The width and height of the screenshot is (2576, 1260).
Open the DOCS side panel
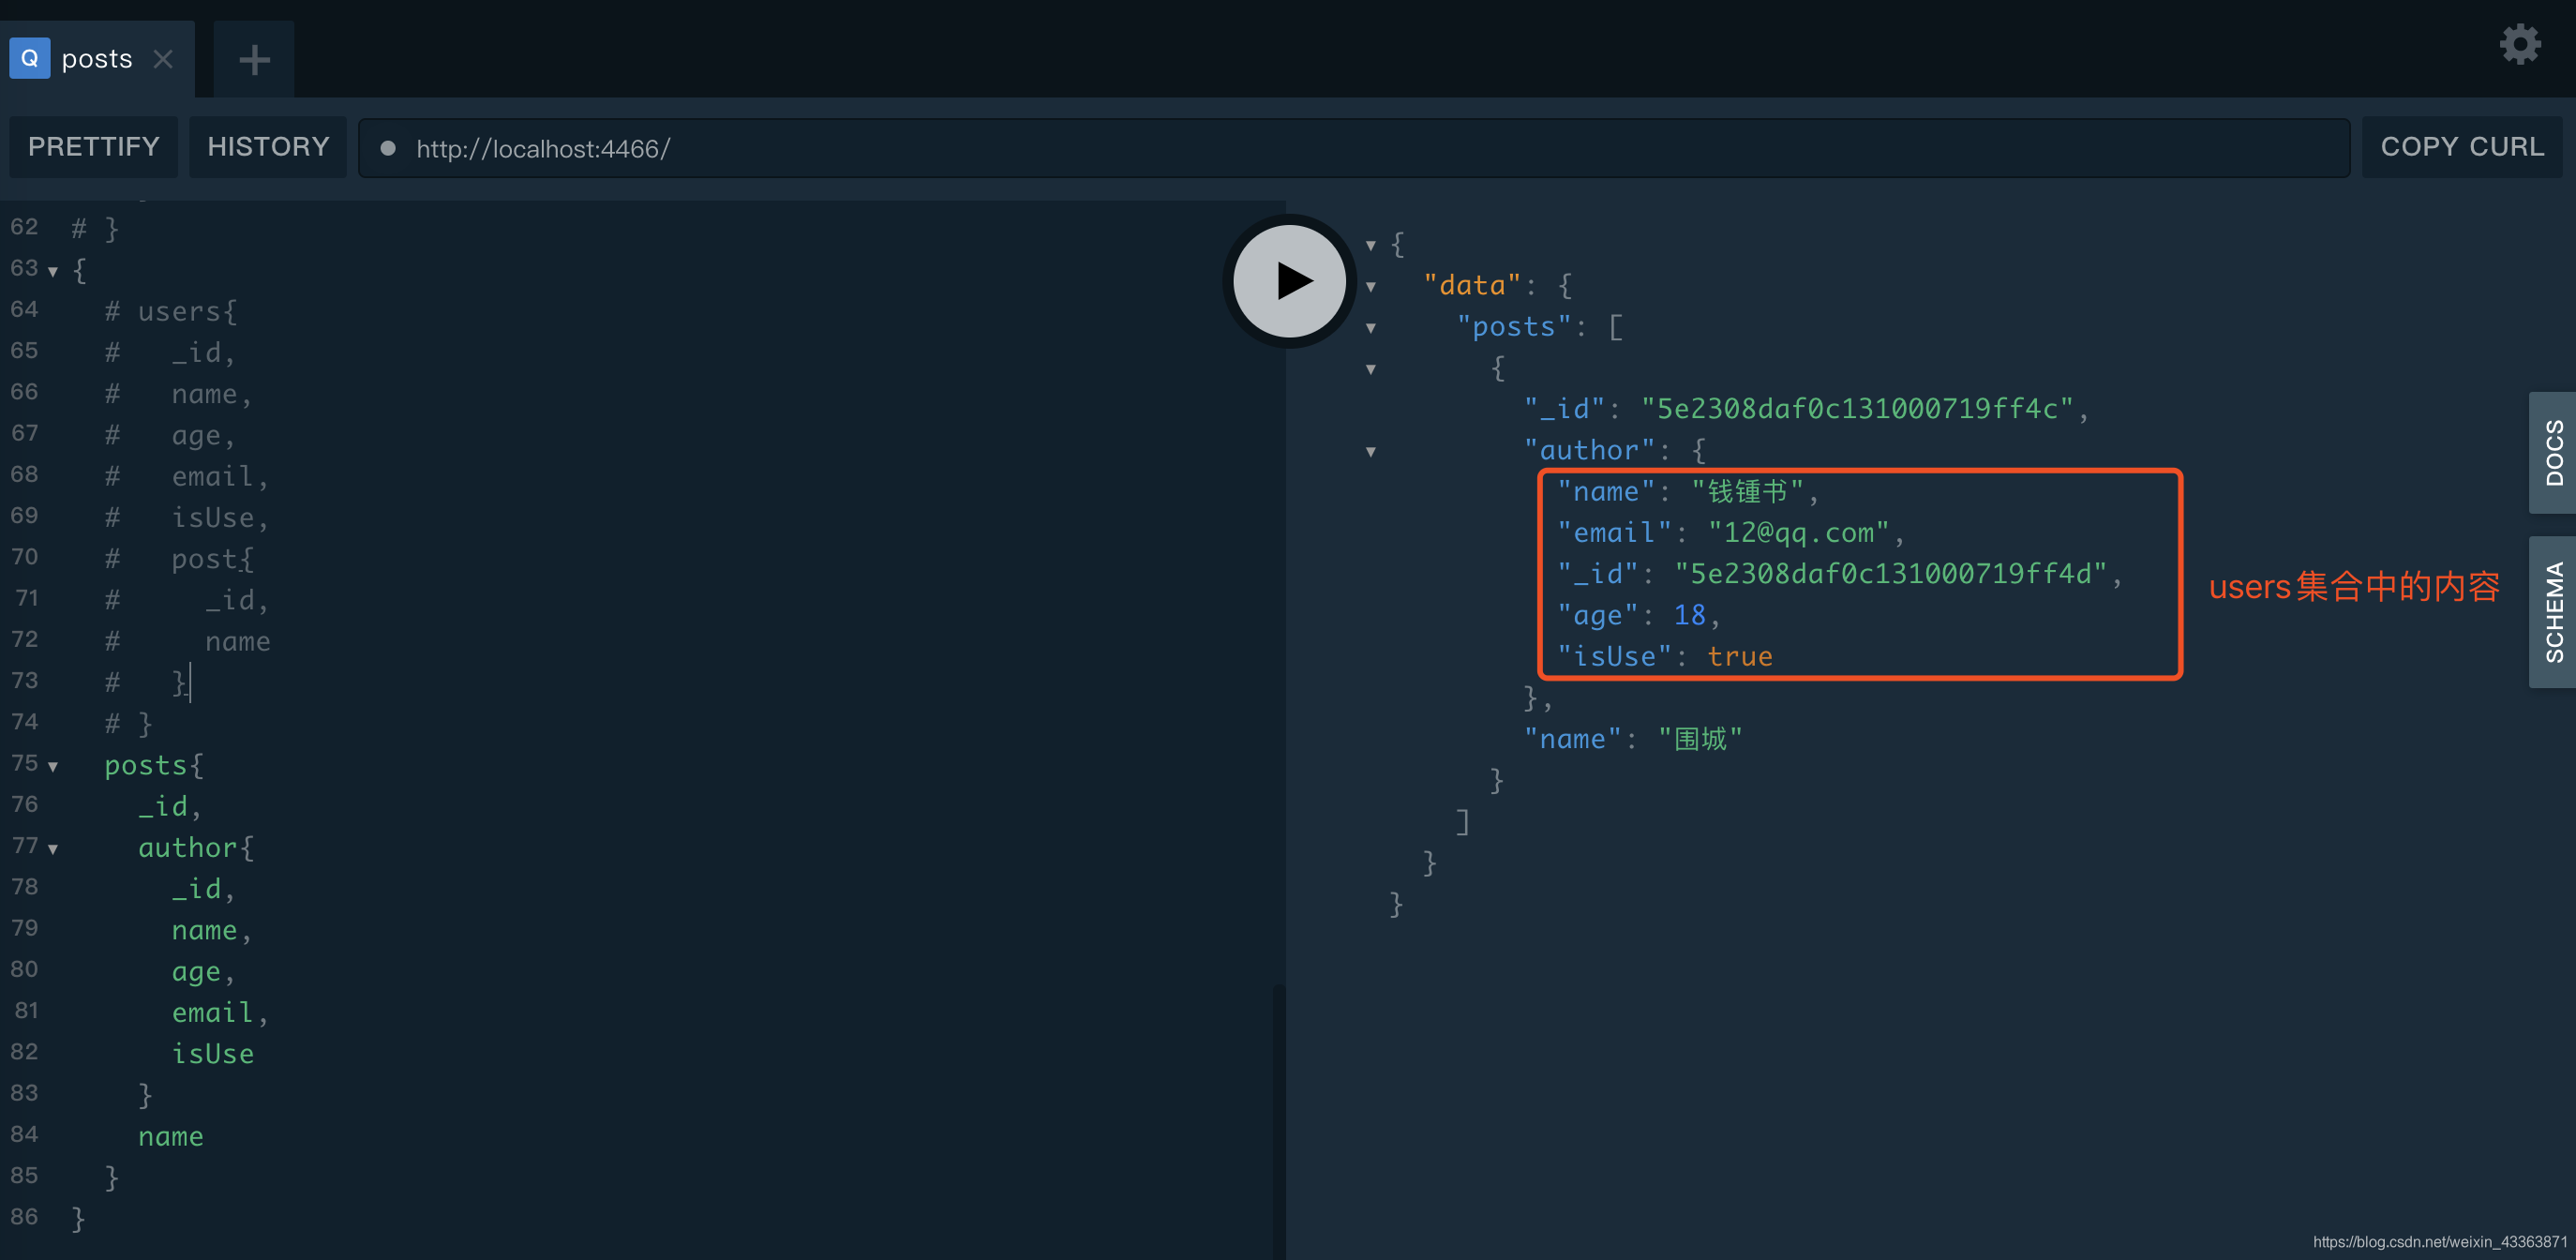(x=2553, y=453)
